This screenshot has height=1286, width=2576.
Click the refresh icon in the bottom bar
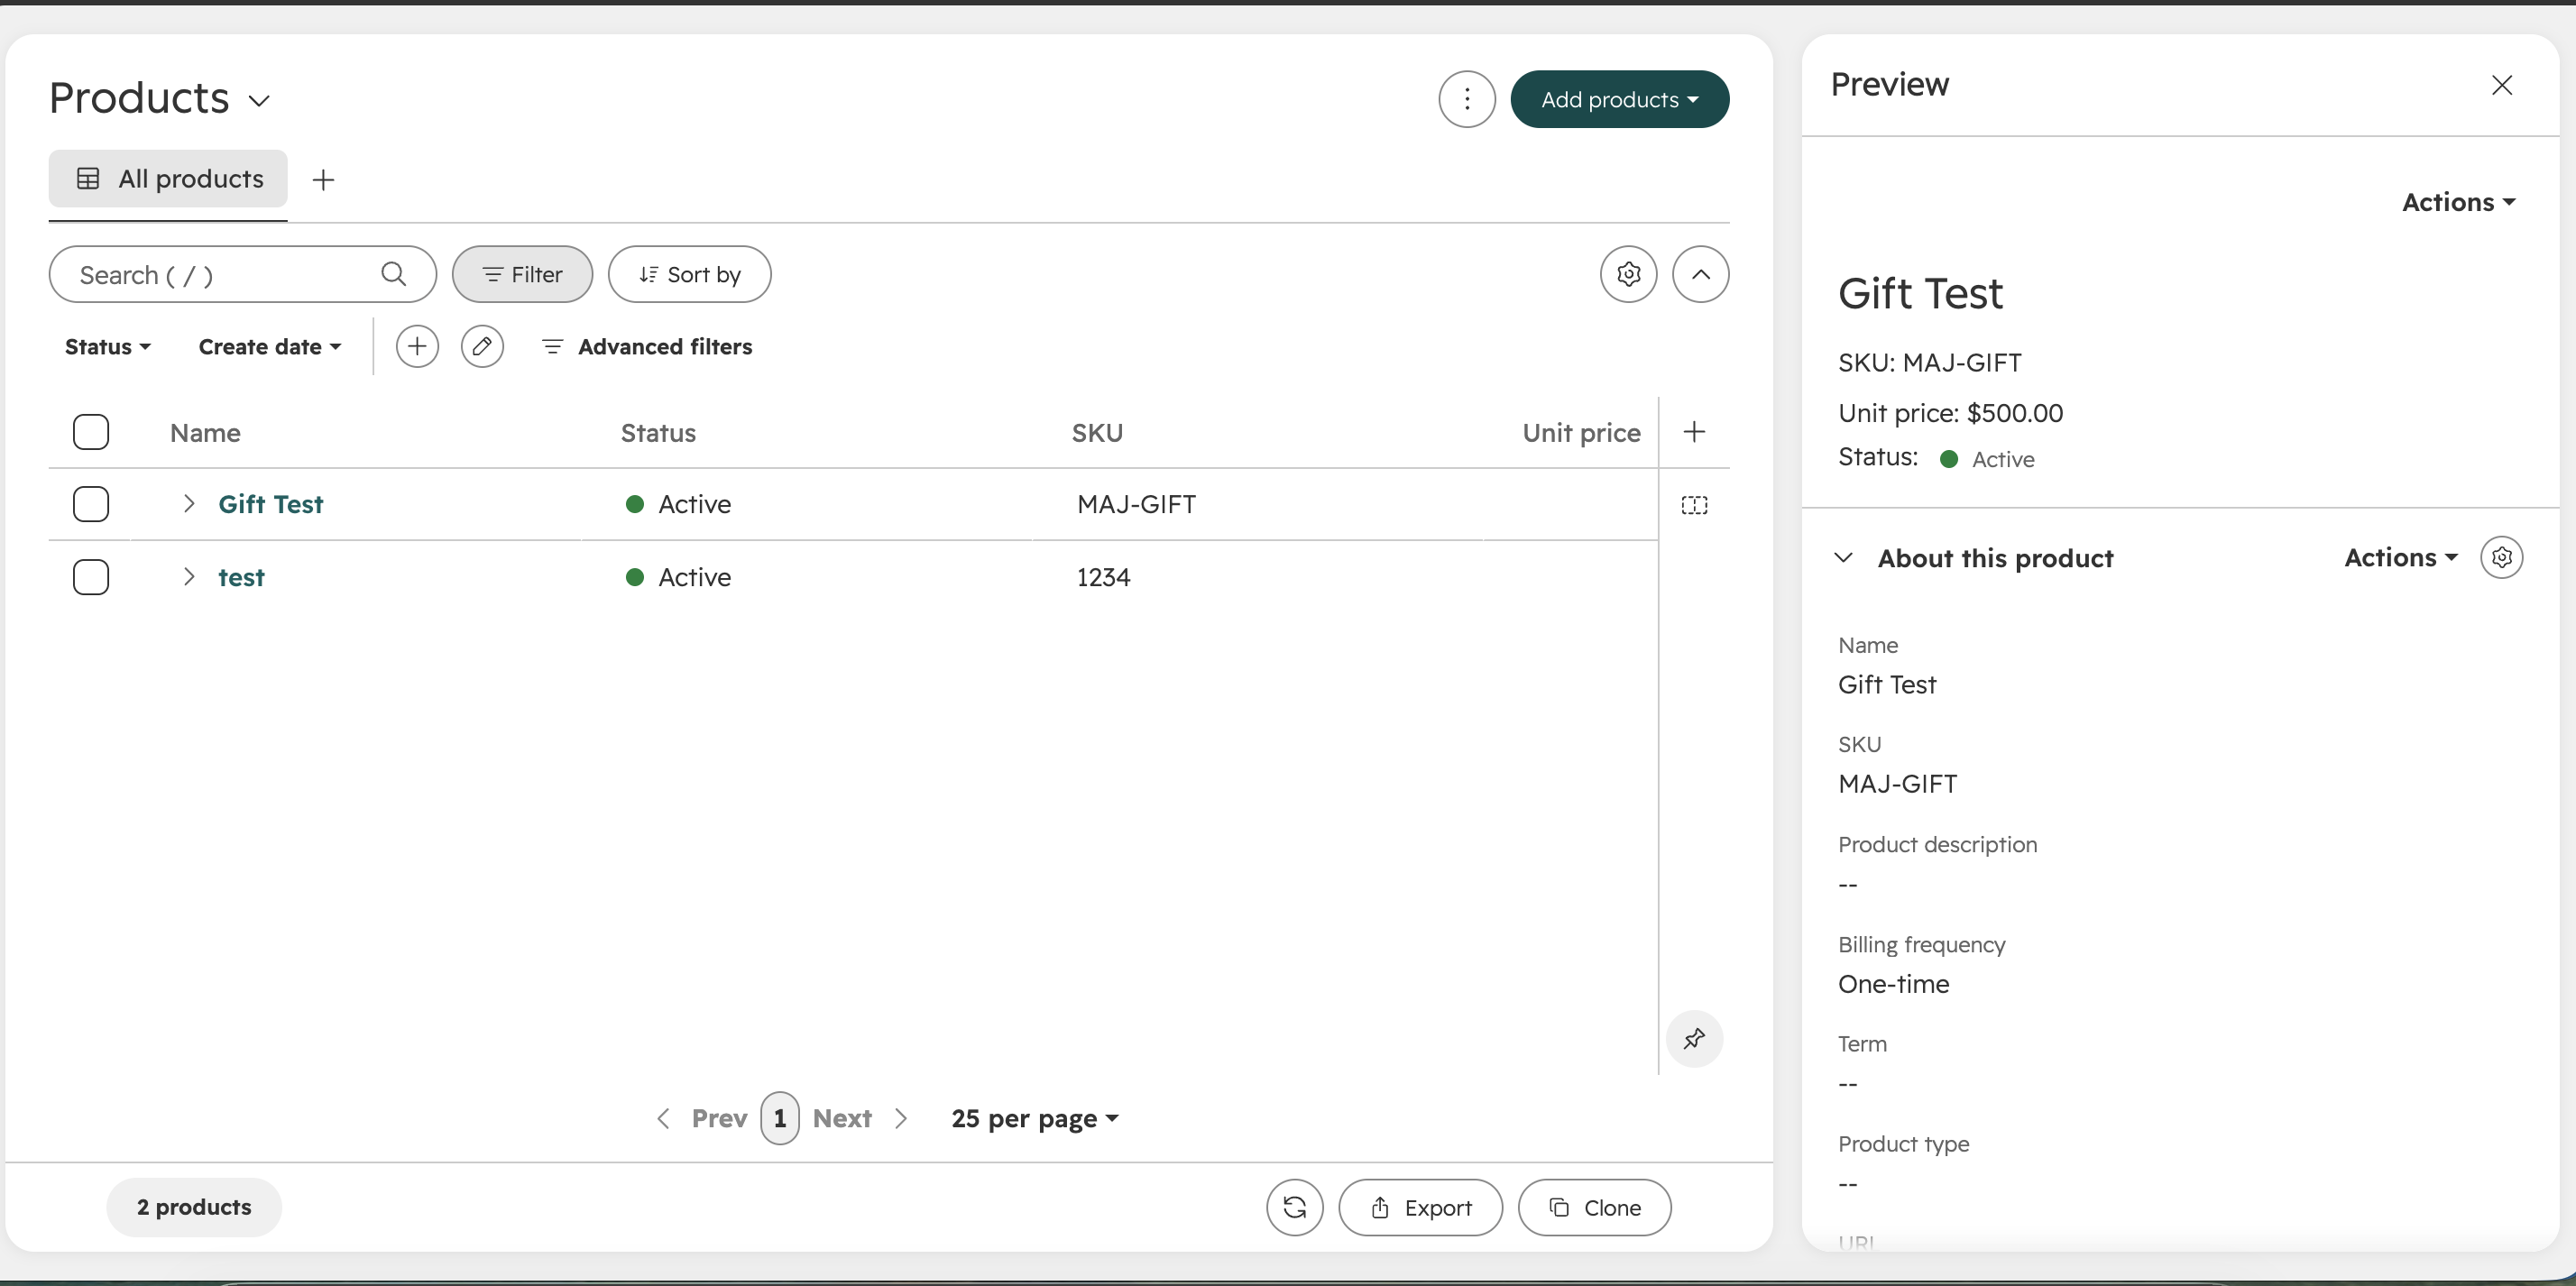(1294, 1207)
